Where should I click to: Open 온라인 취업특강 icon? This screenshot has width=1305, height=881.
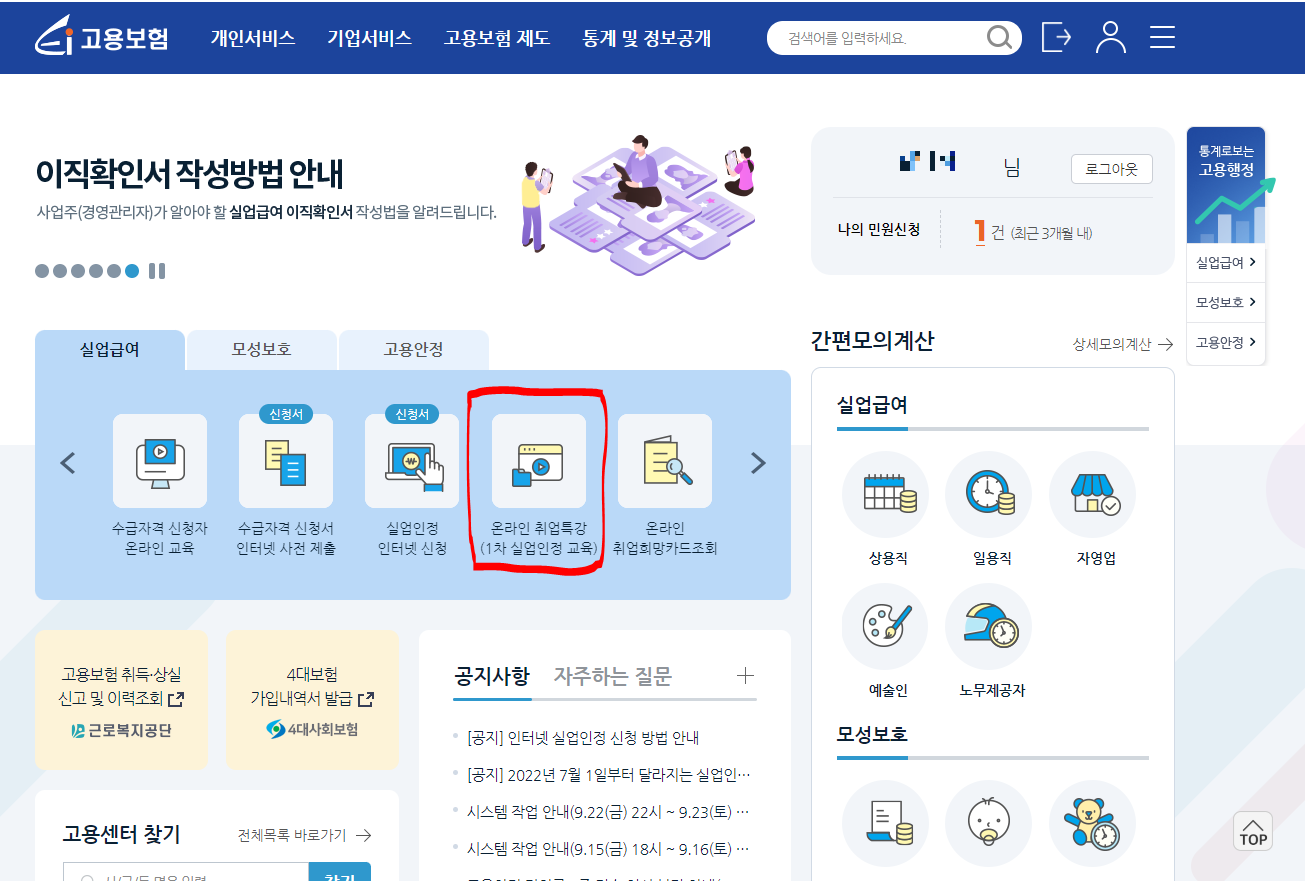click(539, 461)
